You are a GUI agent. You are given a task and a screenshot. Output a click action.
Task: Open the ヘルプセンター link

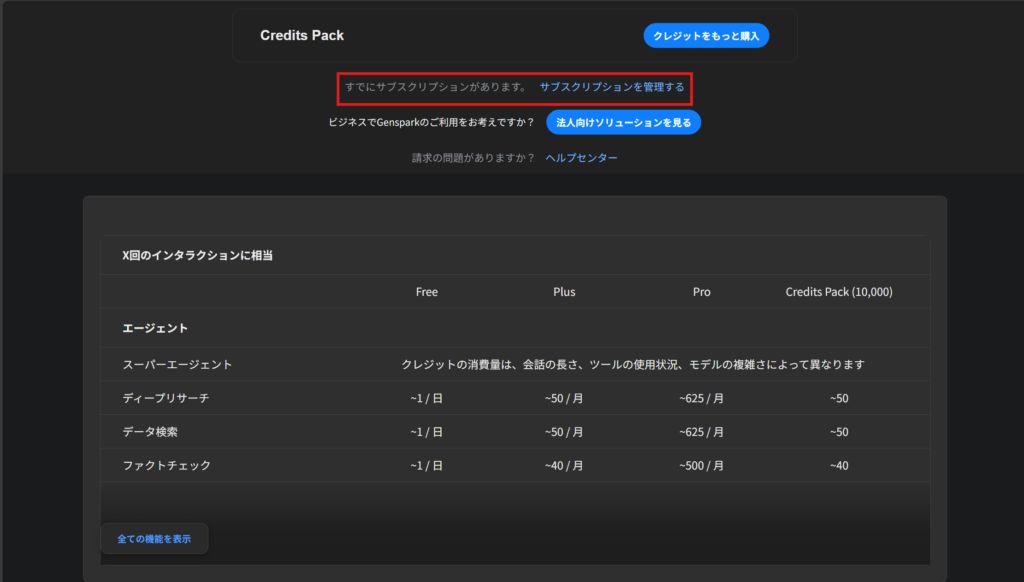581,158
